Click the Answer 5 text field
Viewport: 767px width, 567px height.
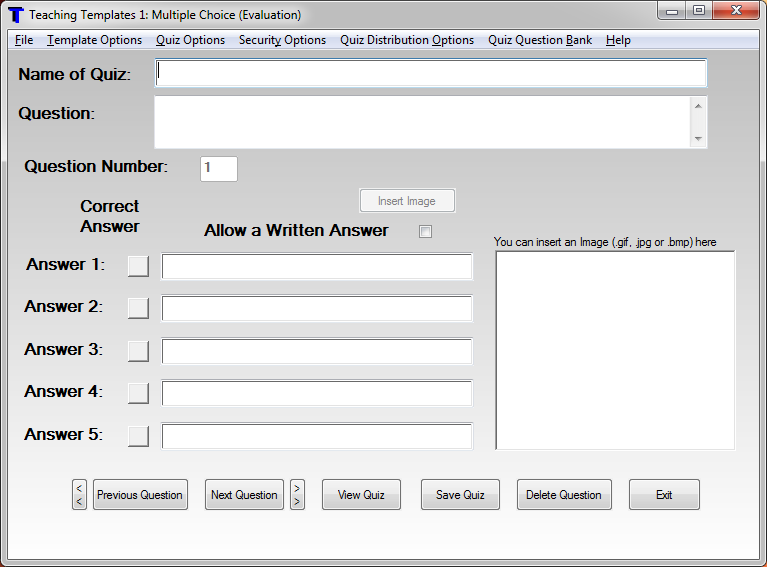tap(317, 436)
